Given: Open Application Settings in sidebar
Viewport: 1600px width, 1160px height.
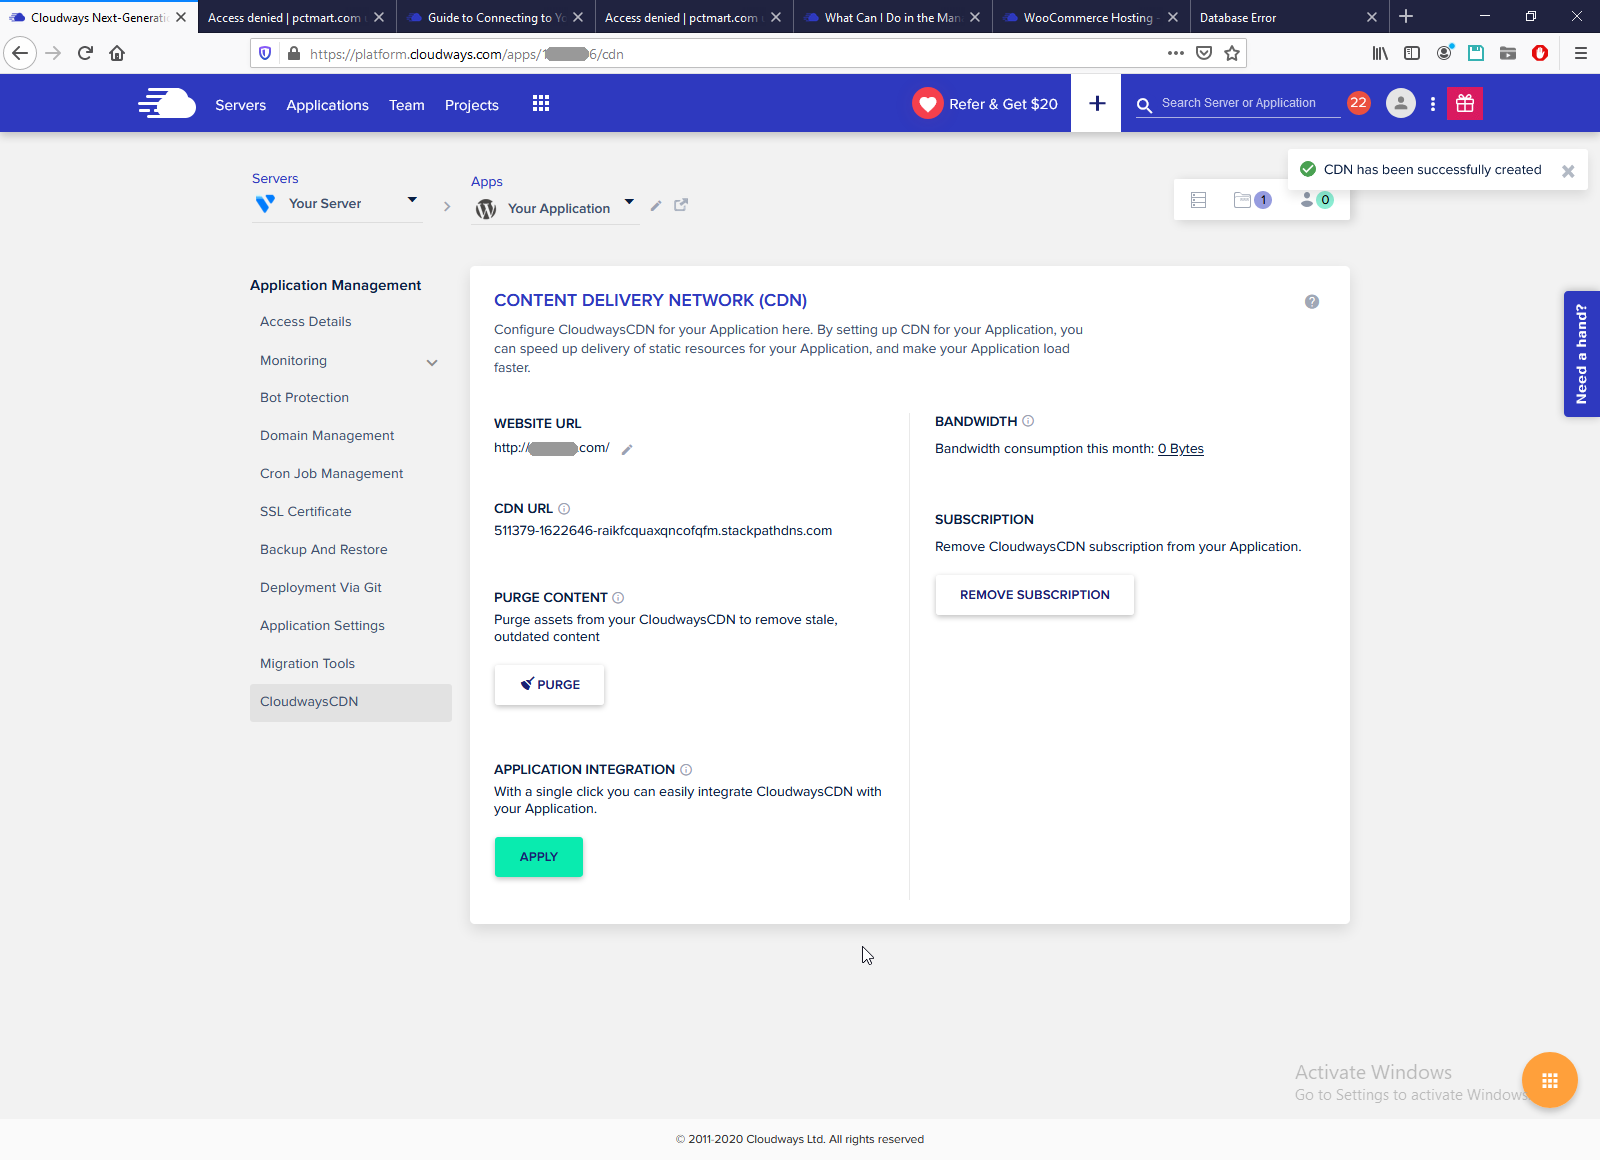Looking at the screenshot, I should click(x=322, y=626).
